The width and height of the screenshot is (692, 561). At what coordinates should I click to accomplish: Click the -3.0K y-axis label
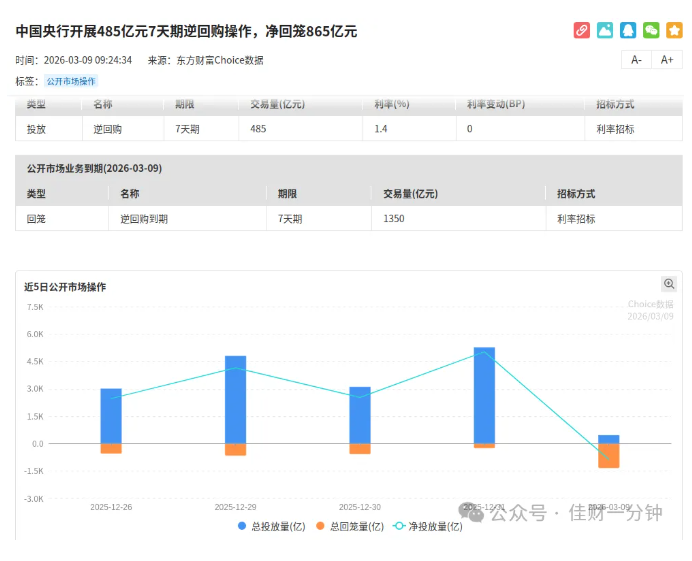pyautogui.click(x=34, y=499)
